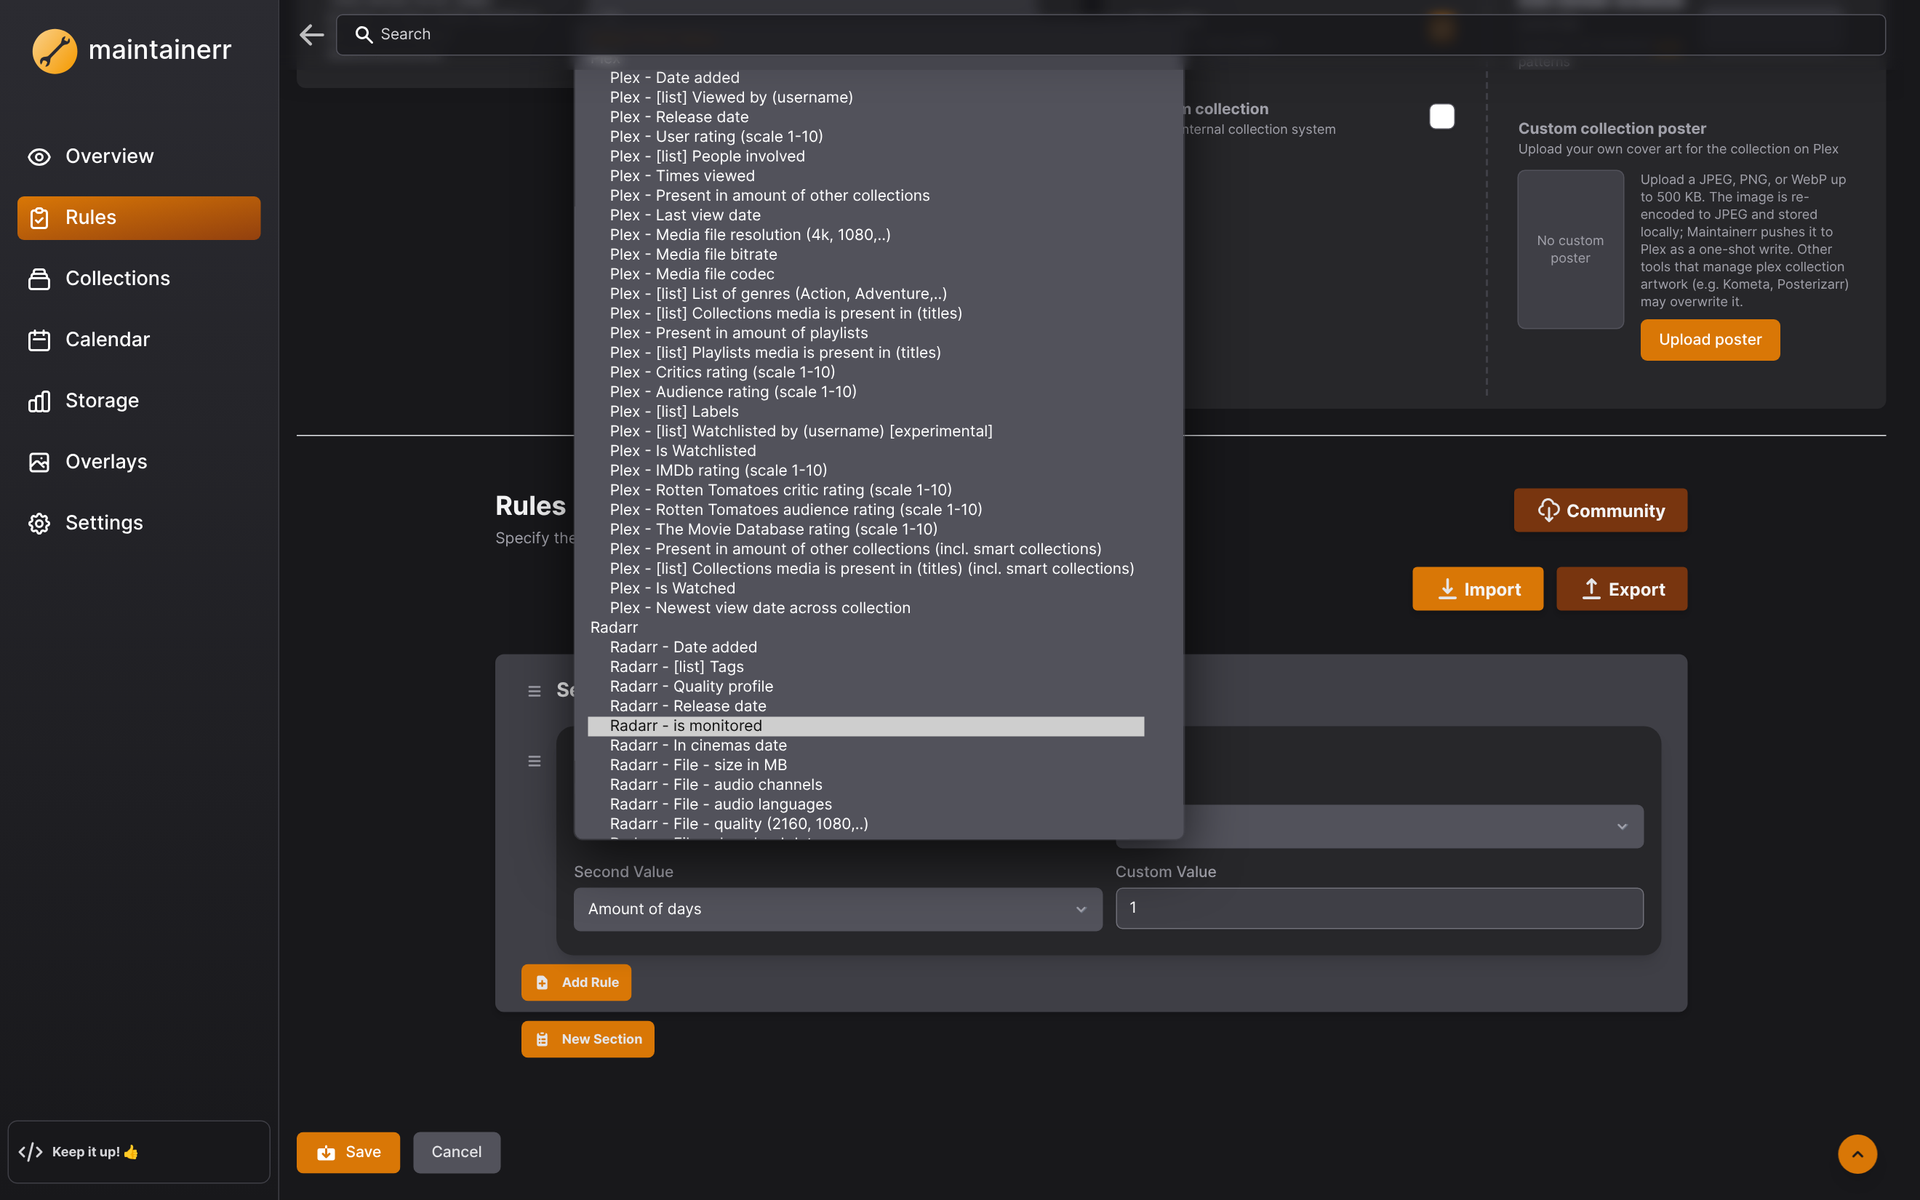
Task: Pick Radarr - Quality profile option
Action: coord(691,687)
